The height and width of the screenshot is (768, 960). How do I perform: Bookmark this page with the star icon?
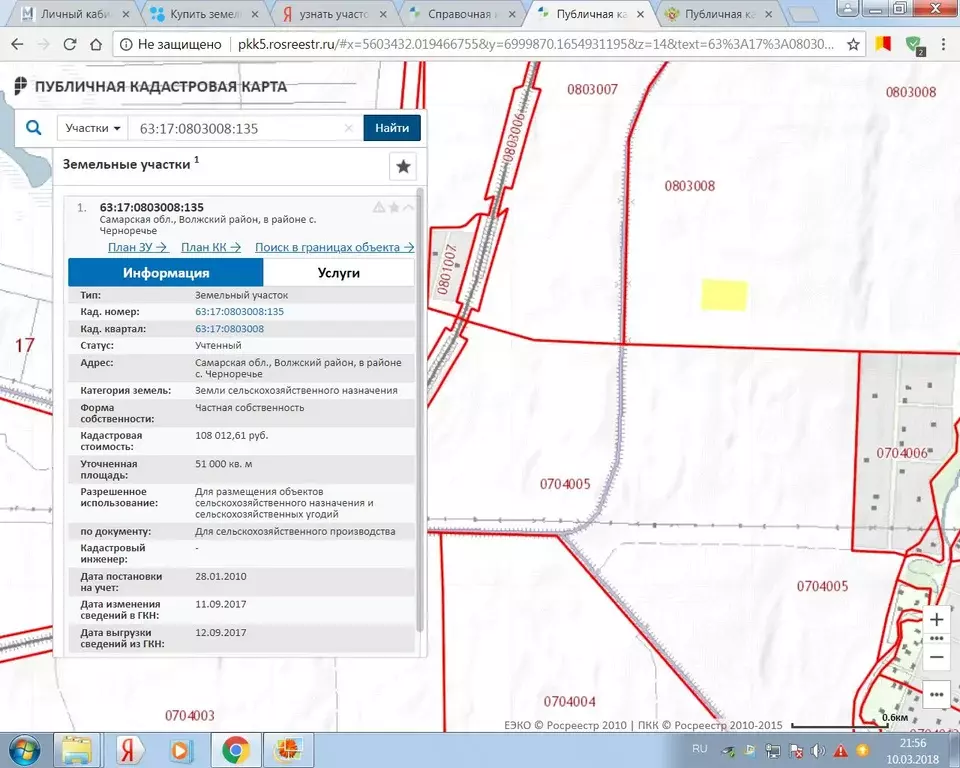[x=853, y=45]
